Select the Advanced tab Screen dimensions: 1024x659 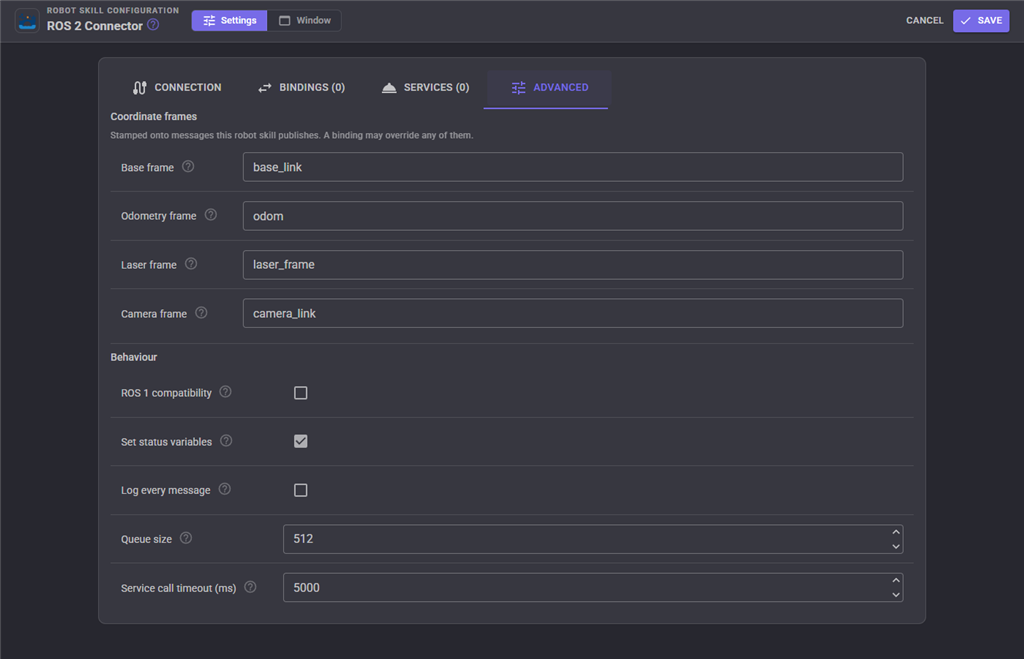click(x=549, y=88)
